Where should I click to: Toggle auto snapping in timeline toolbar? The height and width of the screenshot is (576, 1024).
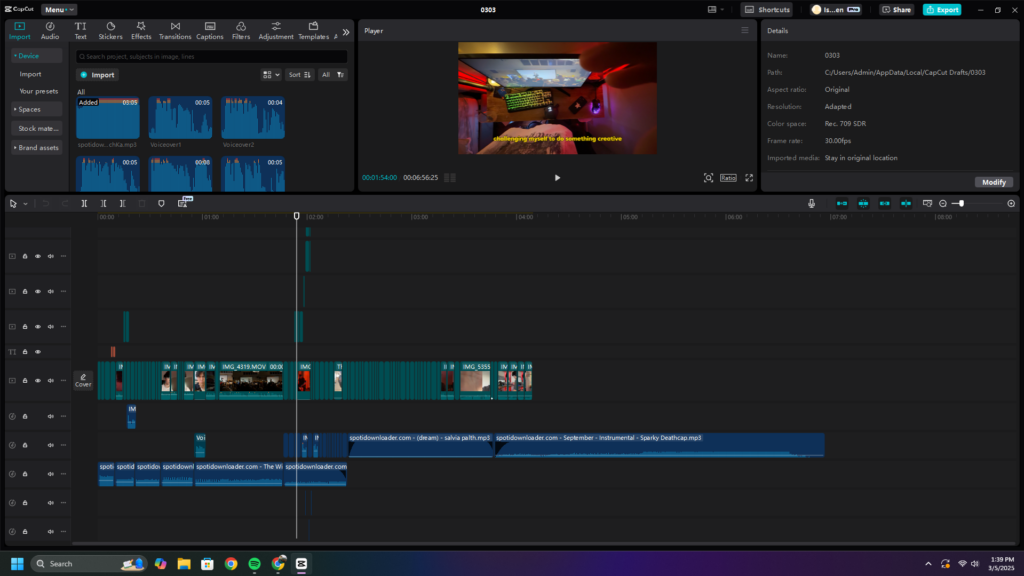pyautogui.click(x=863, y=204)
